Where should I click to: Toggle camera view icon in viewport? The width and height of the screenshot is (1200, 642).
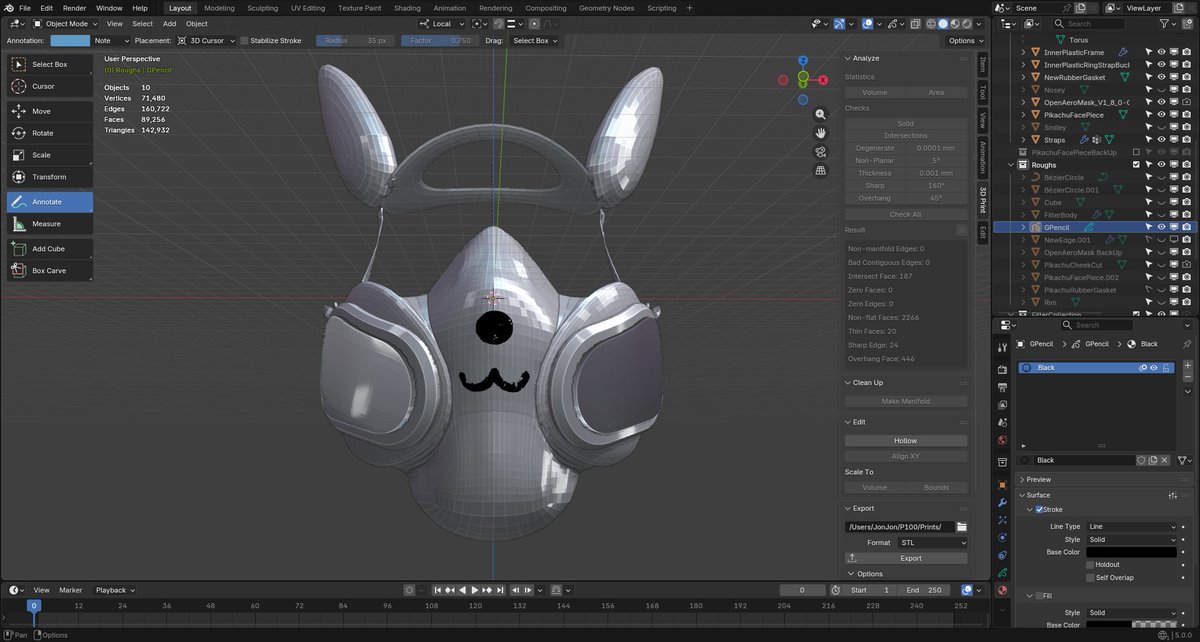821,152
